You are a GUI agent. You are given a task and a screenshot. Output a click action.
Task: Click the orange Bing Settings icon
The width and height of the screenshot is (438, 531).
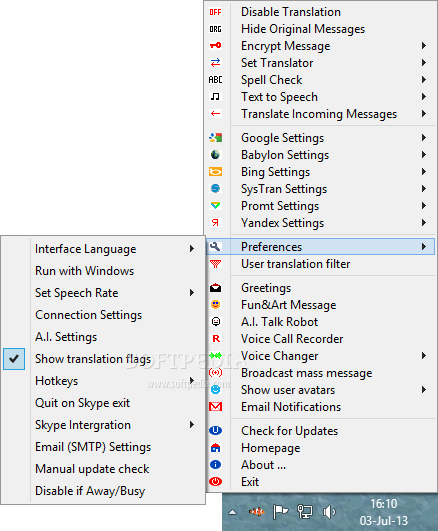point(215,172)
